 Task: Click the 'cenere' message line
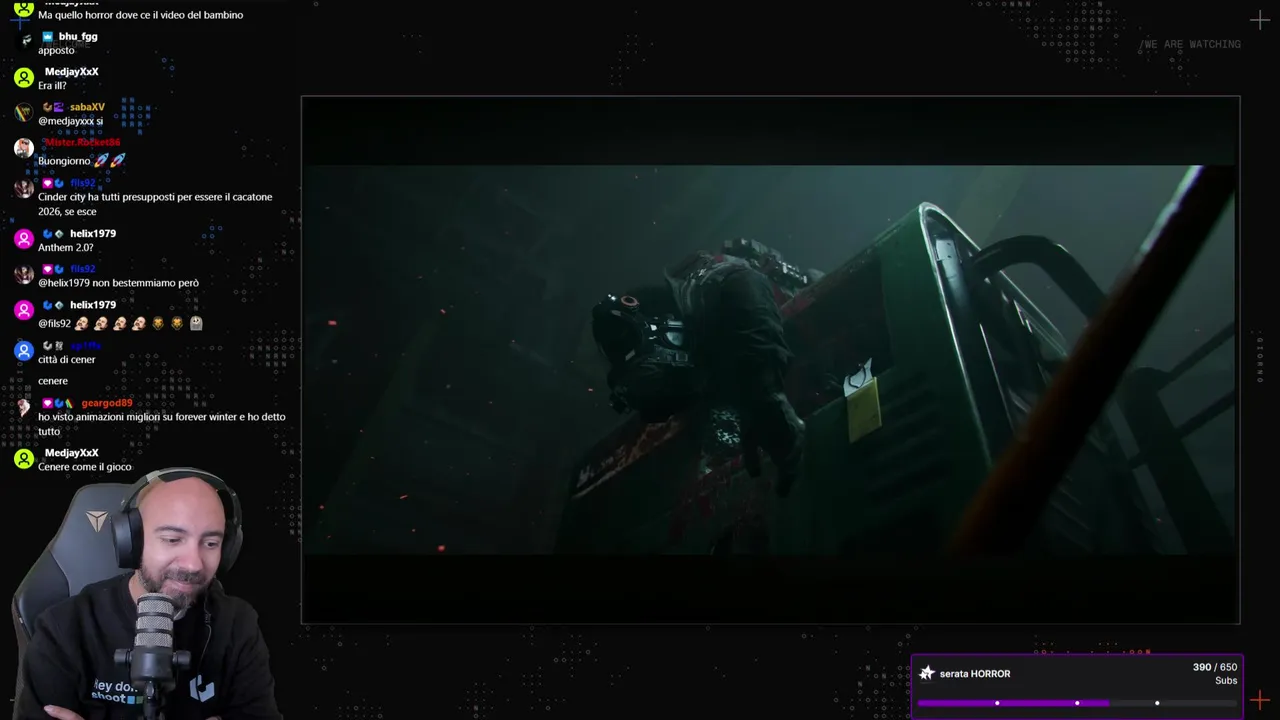click(53, 381)
